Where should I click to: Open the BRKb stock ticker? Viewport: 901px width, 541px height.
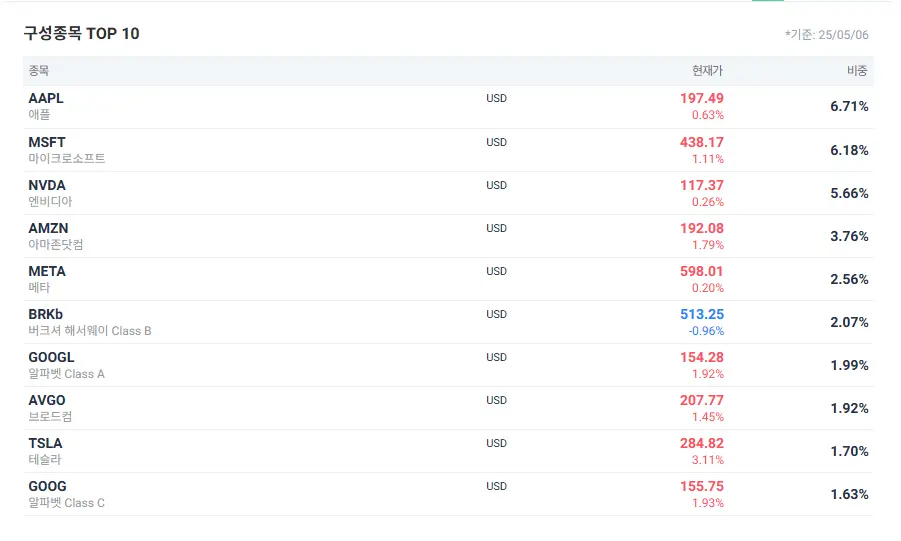[46, 314]
